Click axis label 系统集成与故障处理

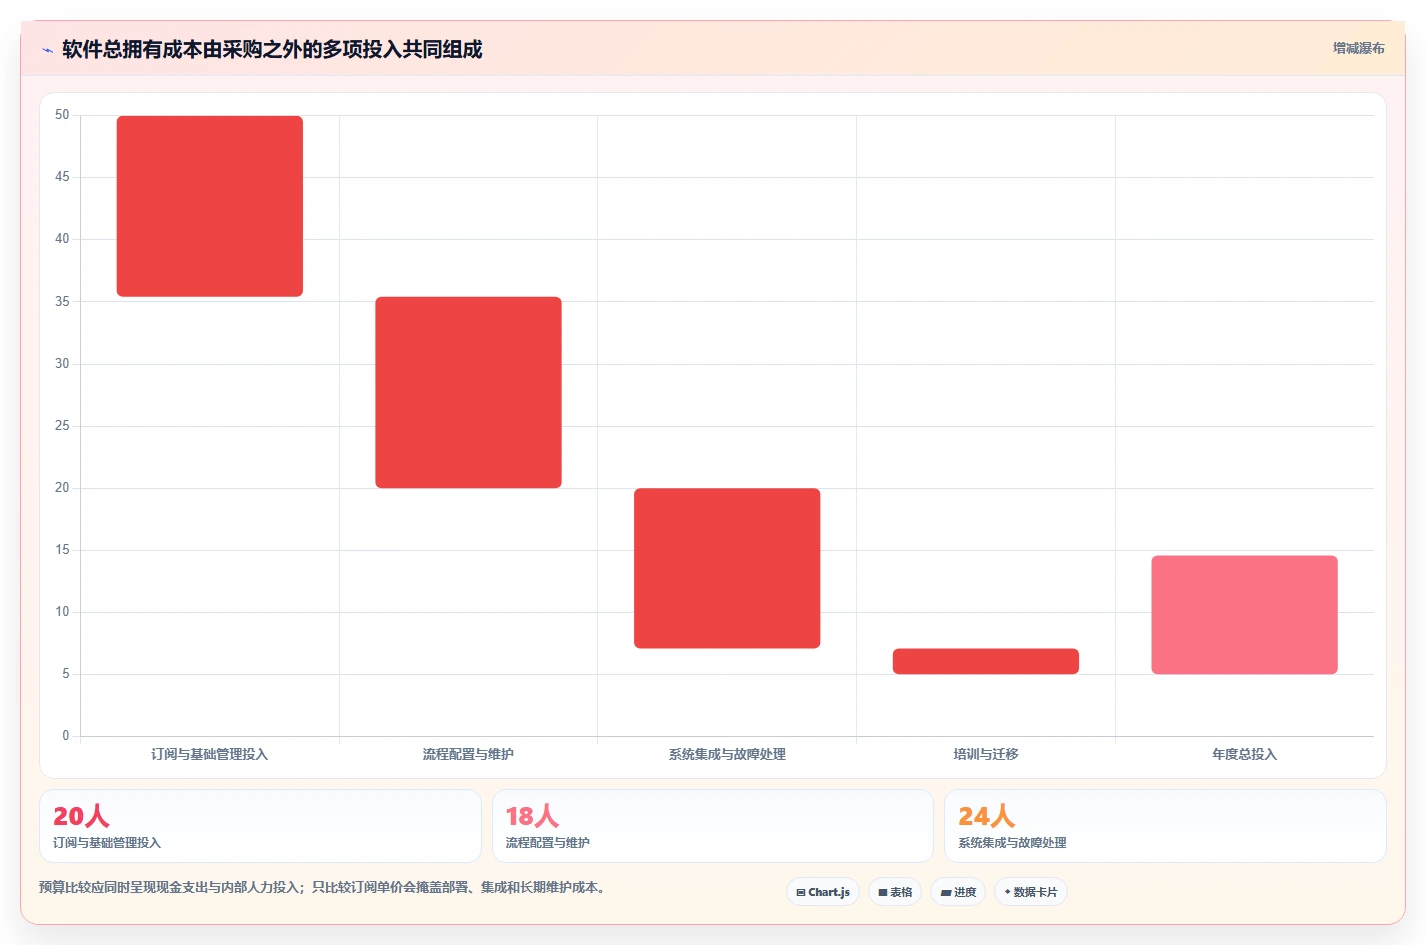[x=727, y=754]
